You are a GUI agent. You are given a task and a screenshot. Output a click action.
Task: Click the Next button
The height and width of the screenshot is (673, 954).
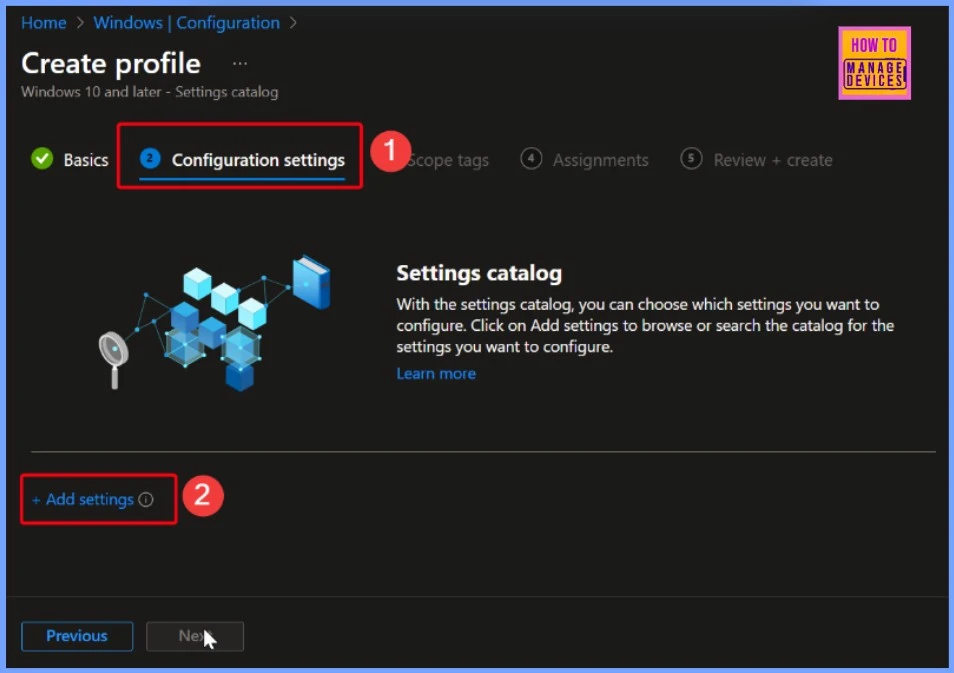[195, 636]
